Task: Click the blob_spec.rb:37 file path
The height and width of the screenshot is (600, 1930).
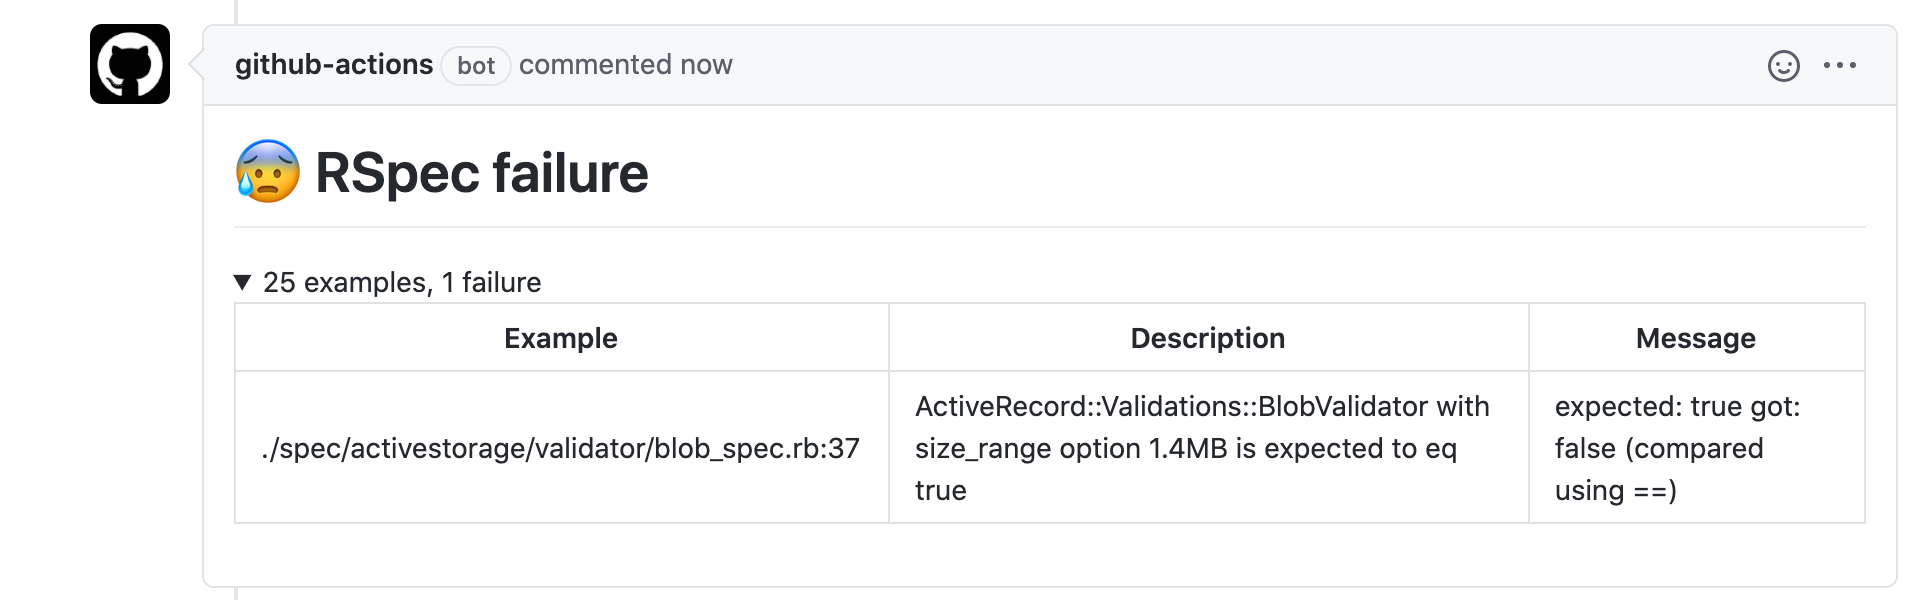Action: pyautogui.click(x=560, y=448)
